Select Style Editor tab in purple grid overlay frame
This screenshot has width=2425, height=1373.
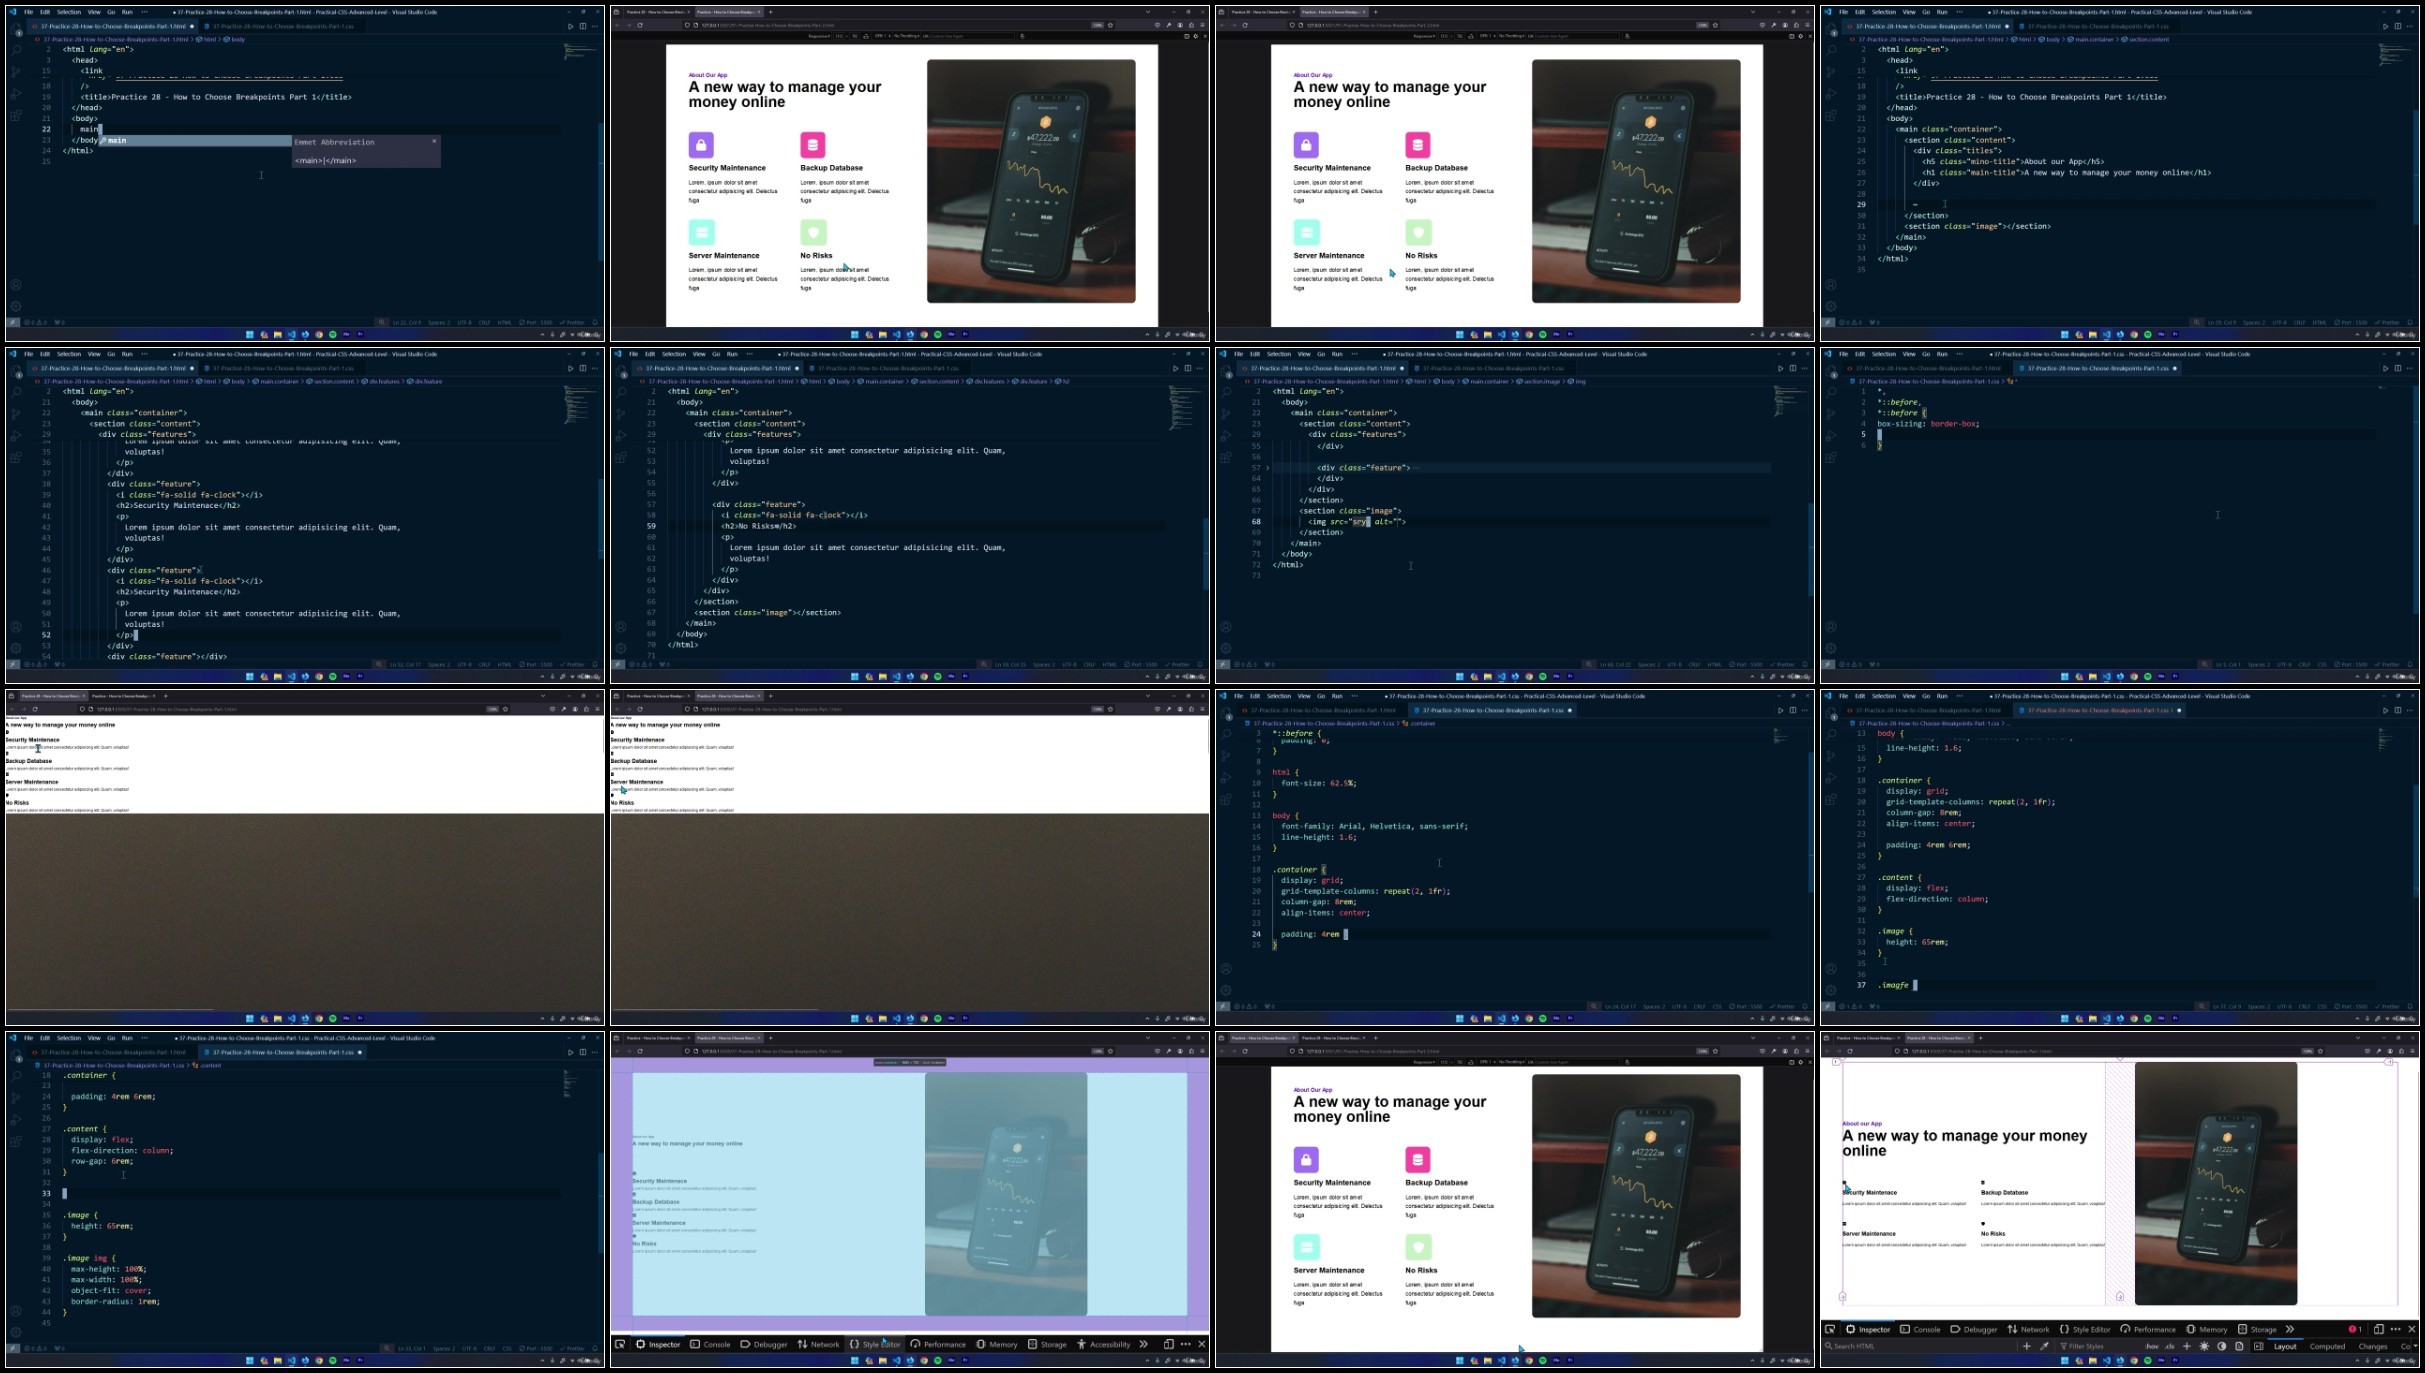(876, 1344)
